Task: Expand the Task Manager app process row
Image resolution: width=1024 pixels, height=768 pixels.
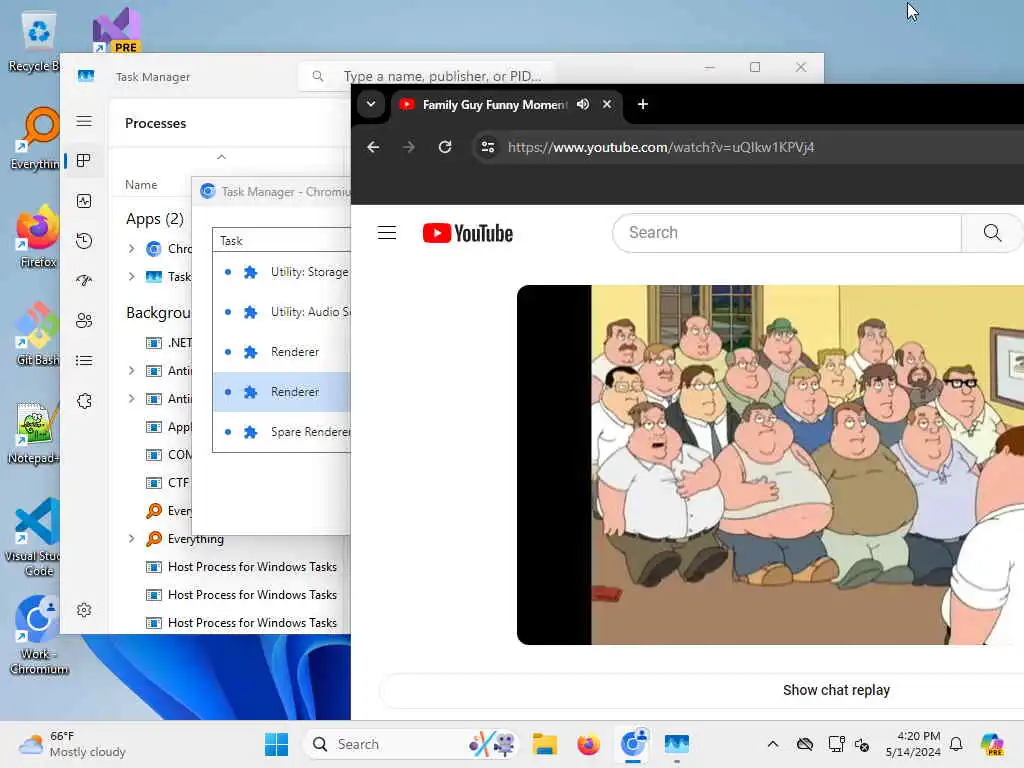Action: pyautogui.click(x=131, y=277)
